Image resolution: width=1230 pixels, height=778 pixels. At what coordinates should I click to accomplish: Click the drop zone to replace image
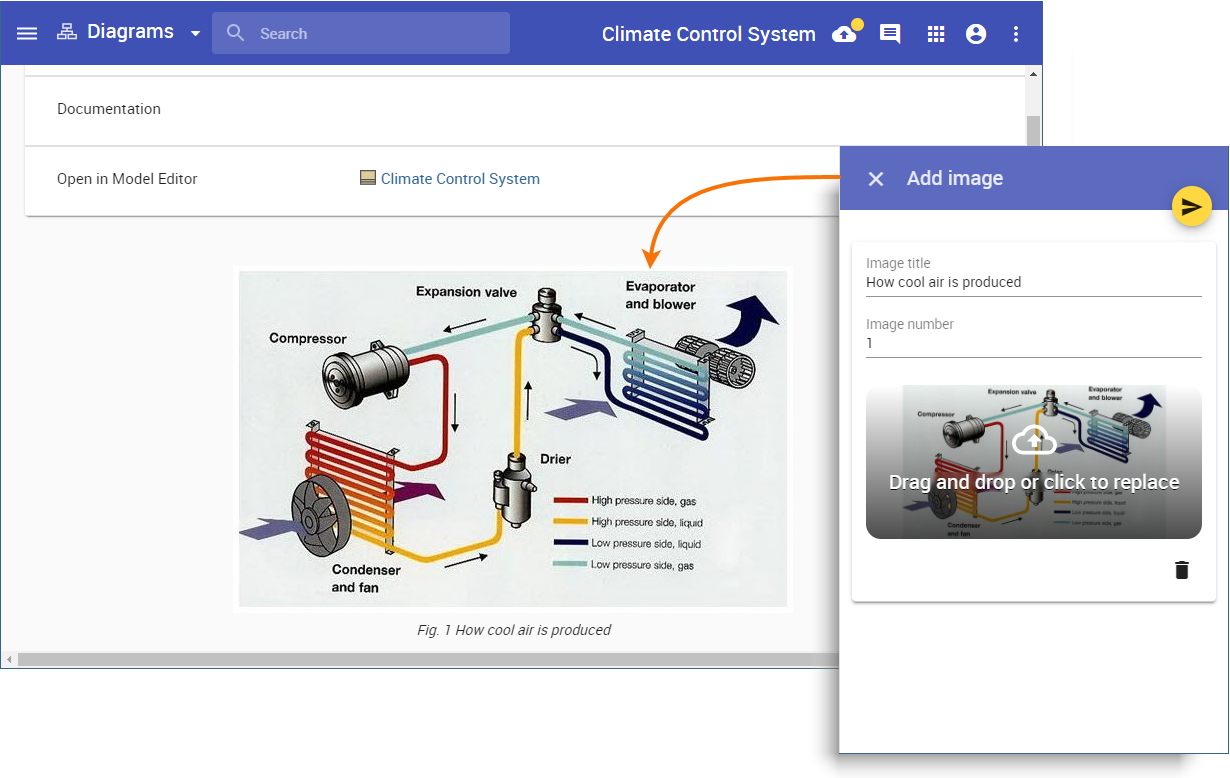click(x=1033, y=462)
